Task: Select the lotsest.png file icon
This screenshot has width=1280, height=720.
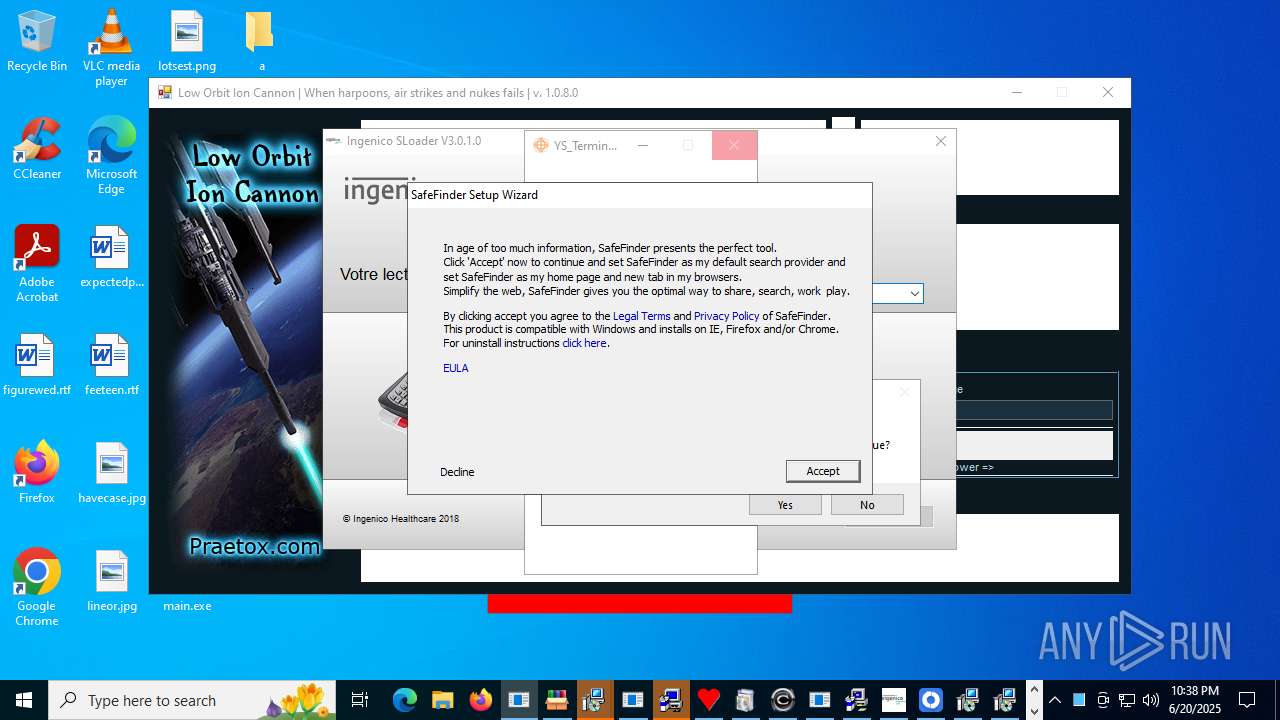Action: pyautogui.click(x=187, y=41)
